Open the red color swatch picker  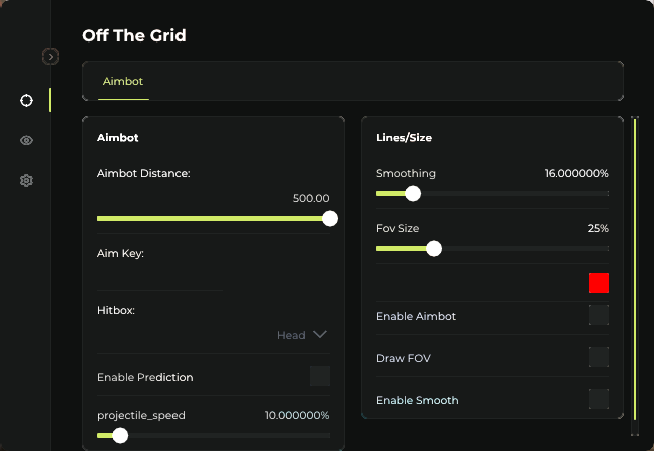click(x=599, y=283)
